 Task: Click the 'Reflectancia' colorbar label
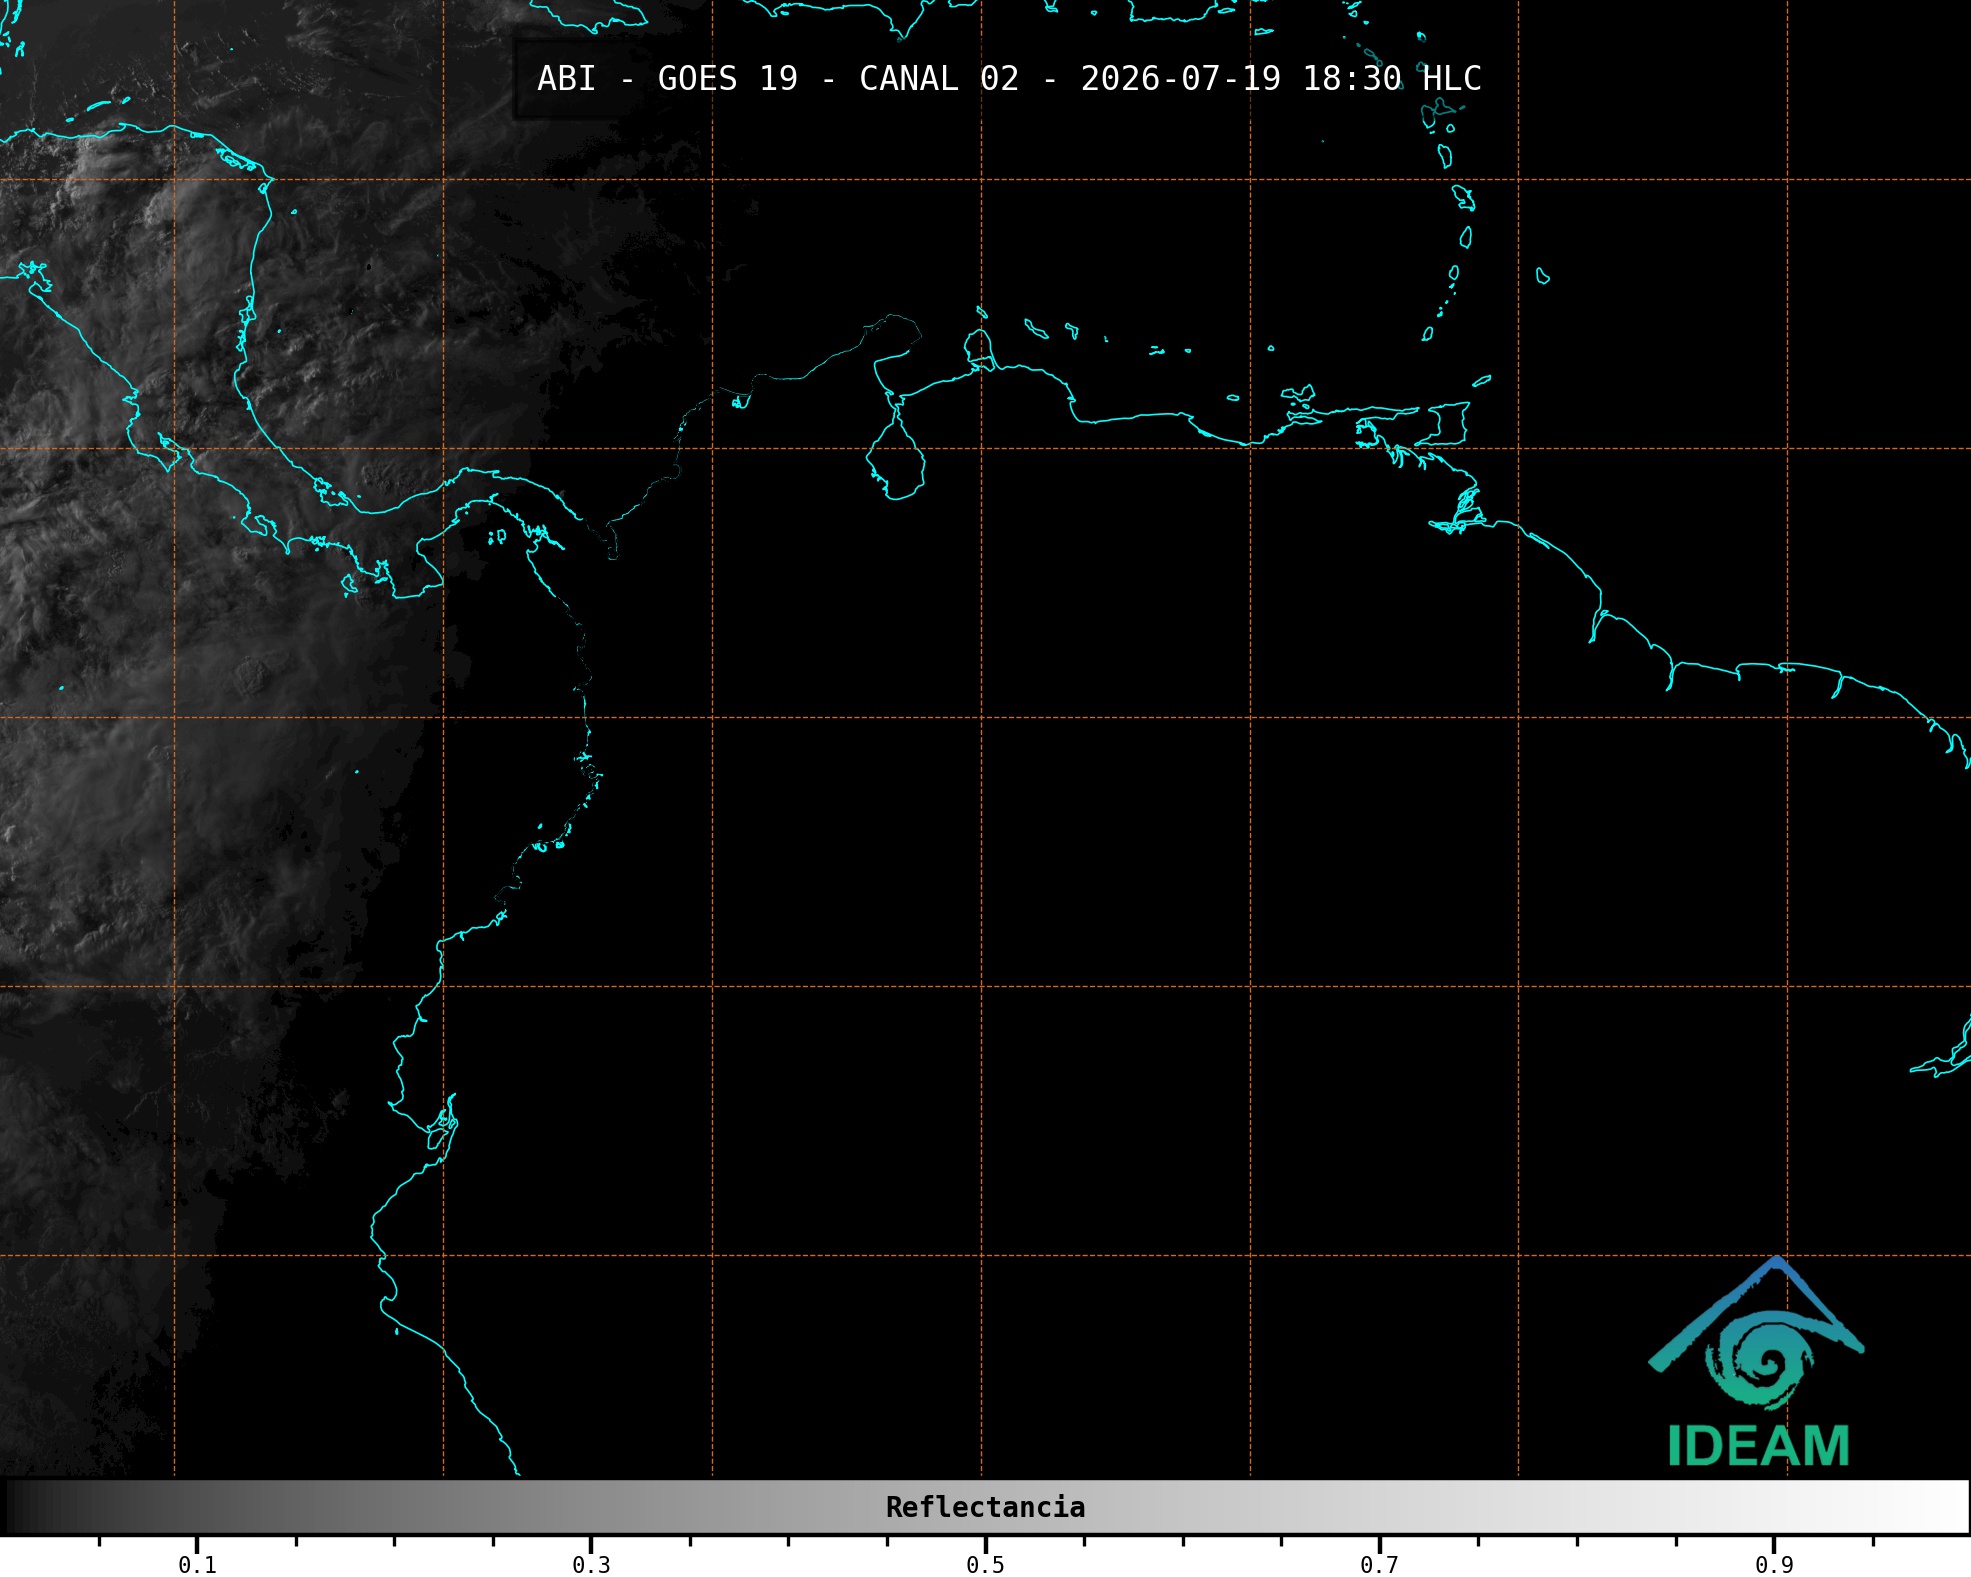coord(985,1507)
